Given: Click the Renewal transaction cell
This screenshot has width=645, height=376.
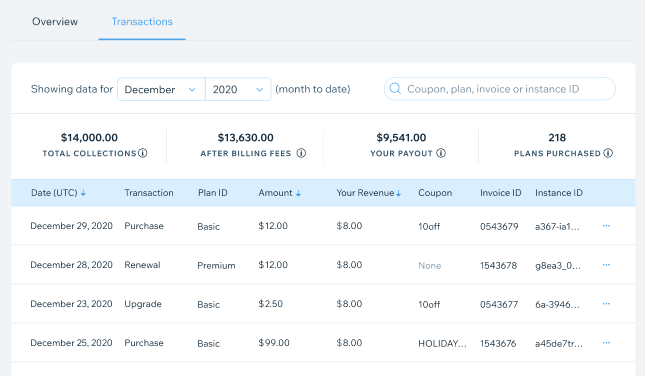Looking at the screenshot, I should [142, 265].
